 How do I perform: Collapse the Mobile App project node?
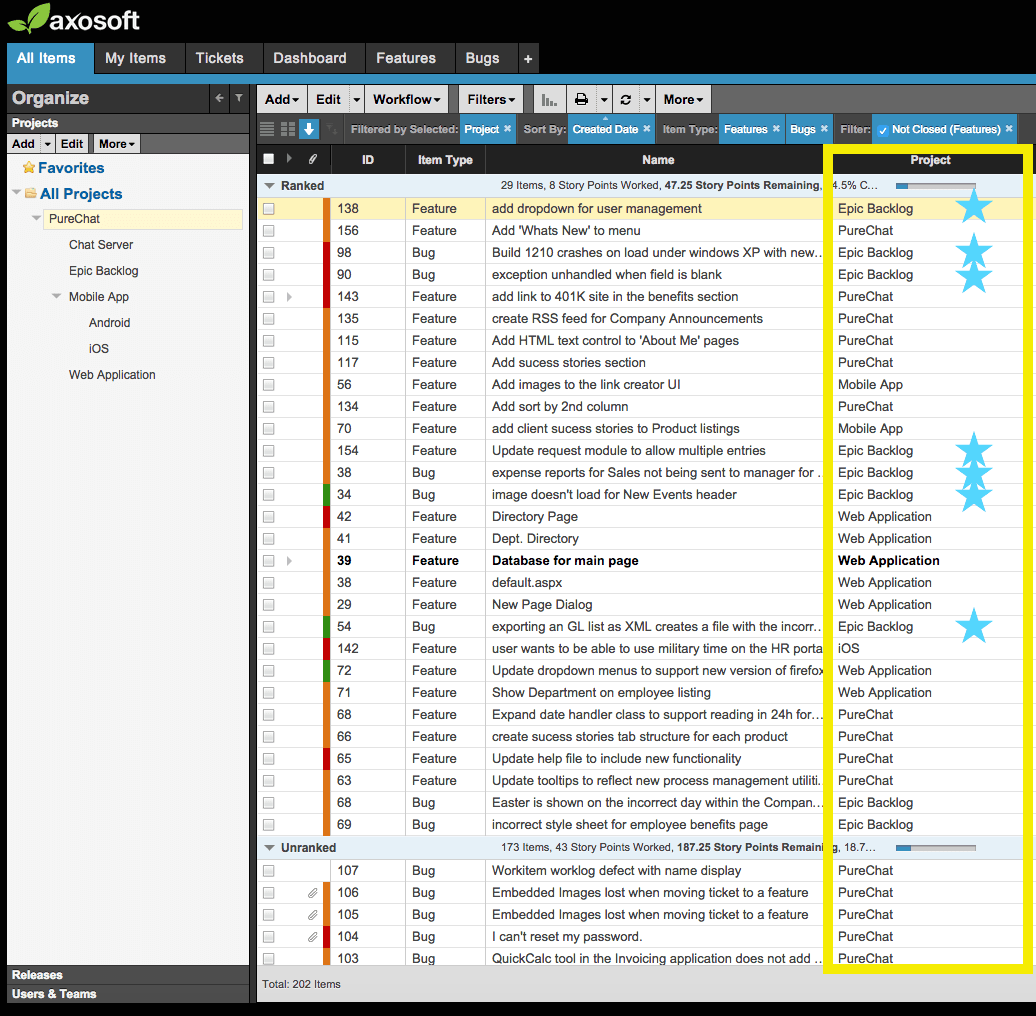click(57, 297)
